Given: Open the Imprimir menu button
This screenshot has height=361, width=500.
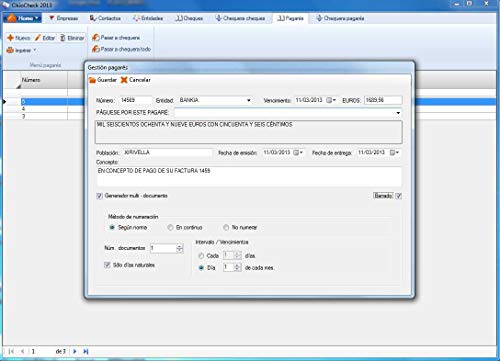Looking at the screenshot, I should coord(21,50).
